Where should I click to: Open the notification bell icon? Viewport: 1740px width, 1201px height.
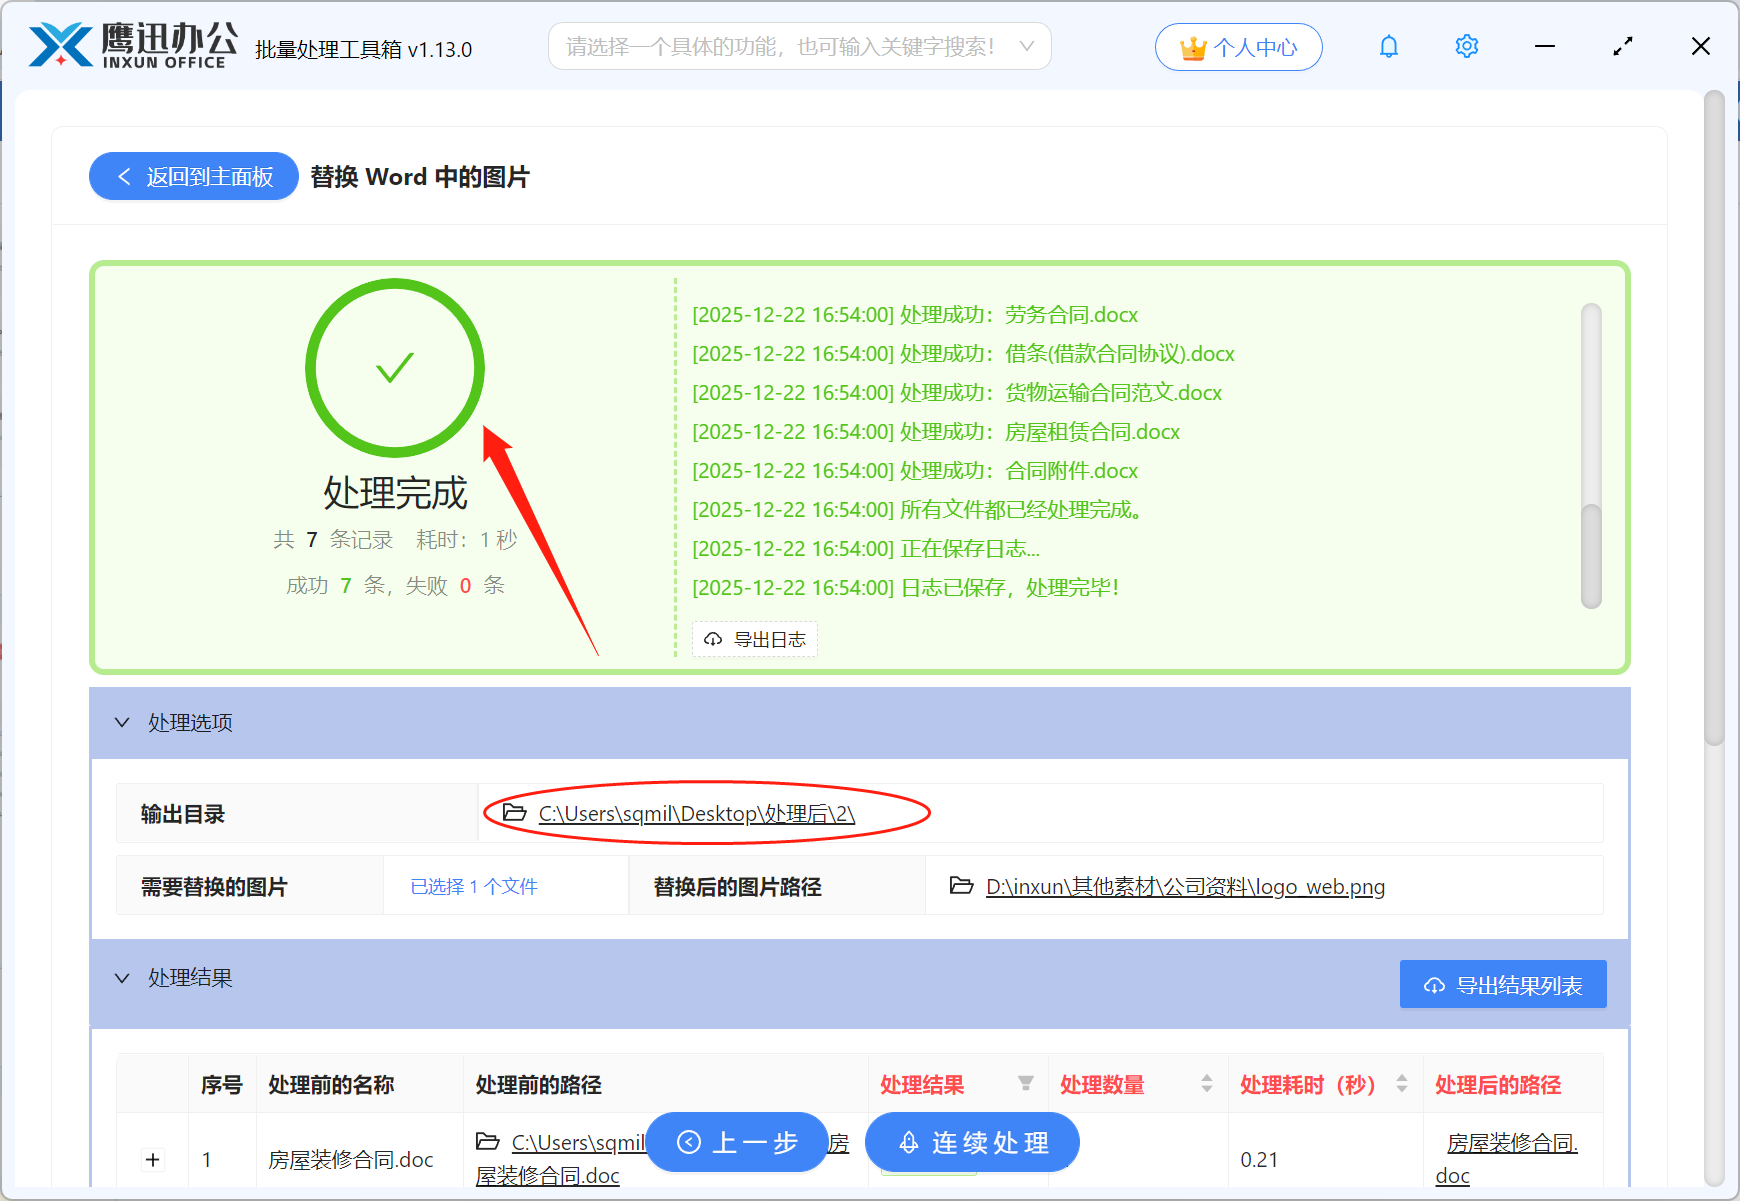pyautogui.click(x=1389, y=46)
